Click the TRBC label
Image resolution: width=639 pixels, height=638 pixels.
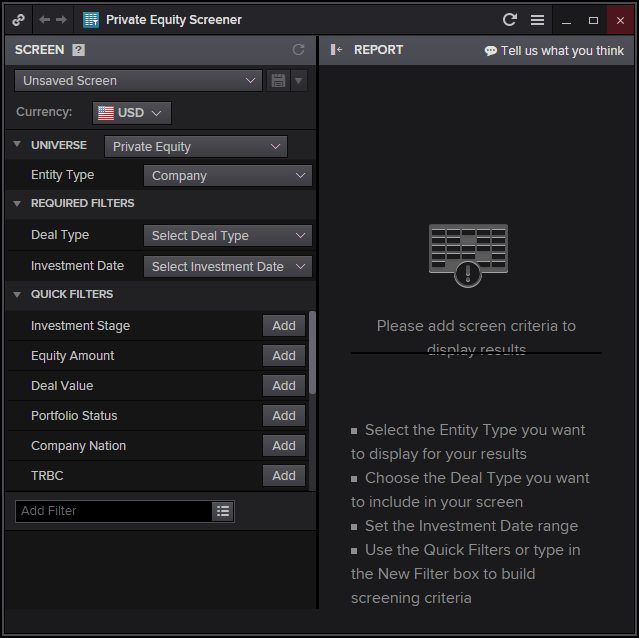point(47,475)
